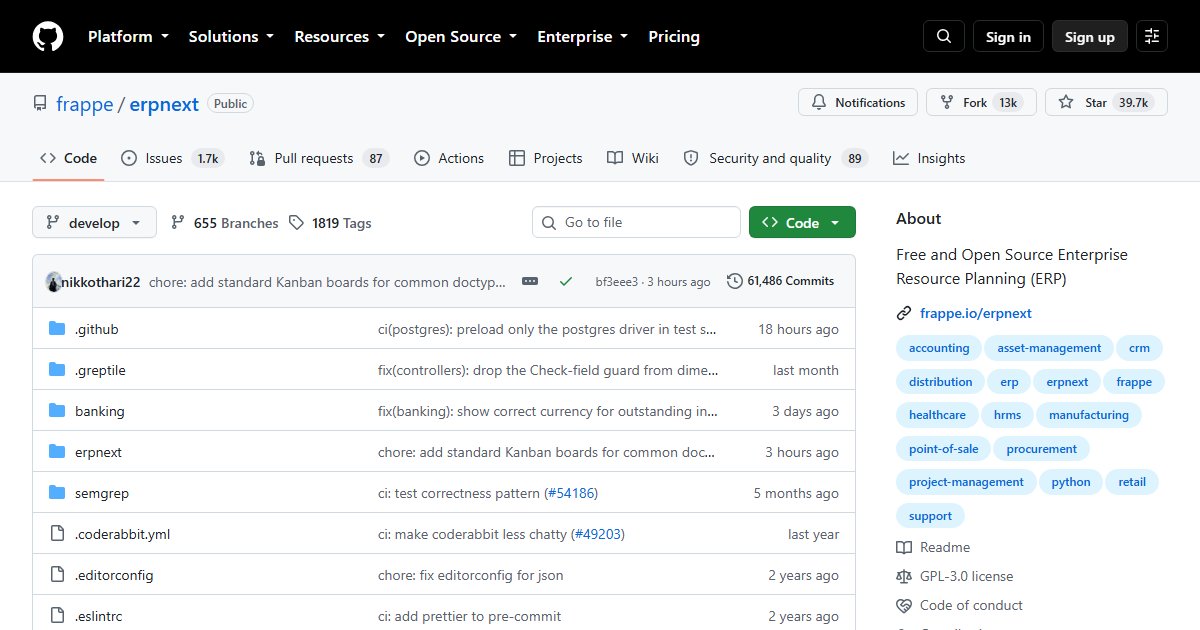This screenshot has width=1200, height=630.
Task: Focus the Go to file search field
Action: (x=636, y=223)
